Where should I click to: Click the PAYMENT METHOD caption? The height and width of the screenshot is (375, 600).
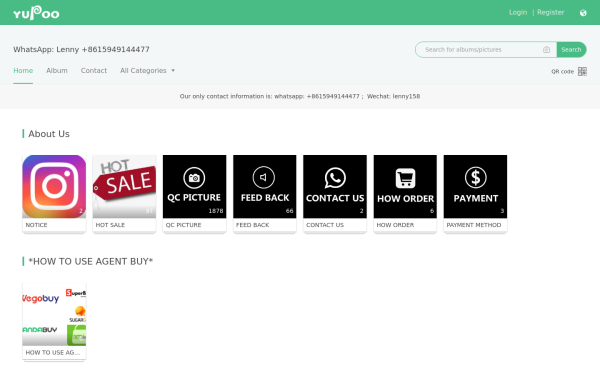[474, 225]
